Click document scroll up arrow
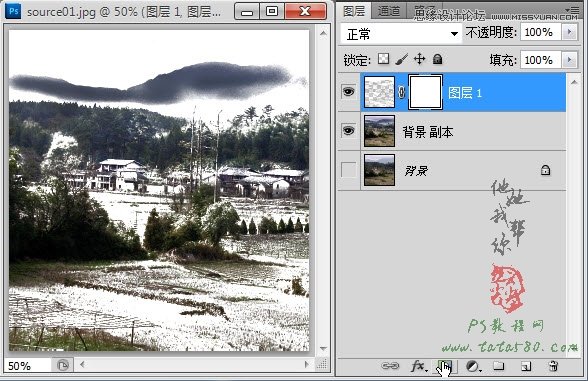This screenshot has width=588, height=381. tap(323, 33)
